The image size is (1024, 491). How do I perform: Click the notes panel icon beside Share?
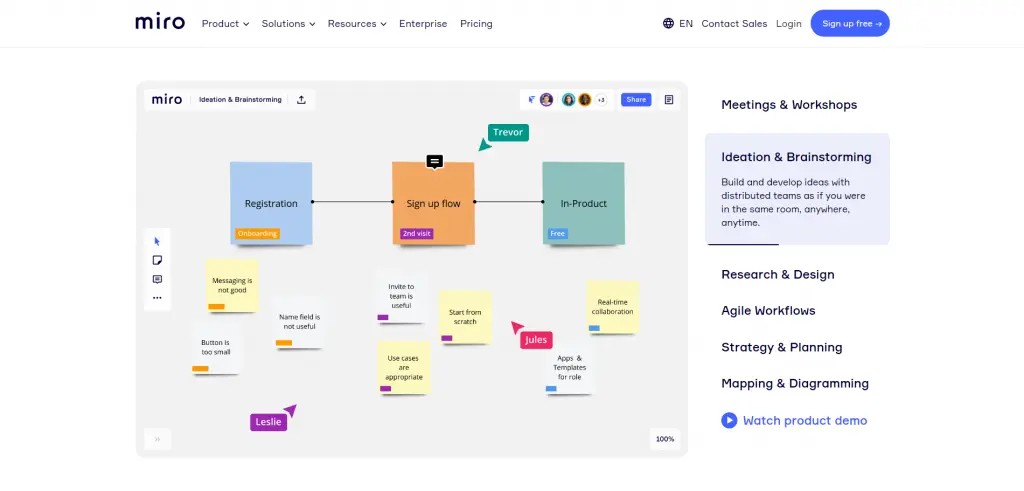pos(669,100)
